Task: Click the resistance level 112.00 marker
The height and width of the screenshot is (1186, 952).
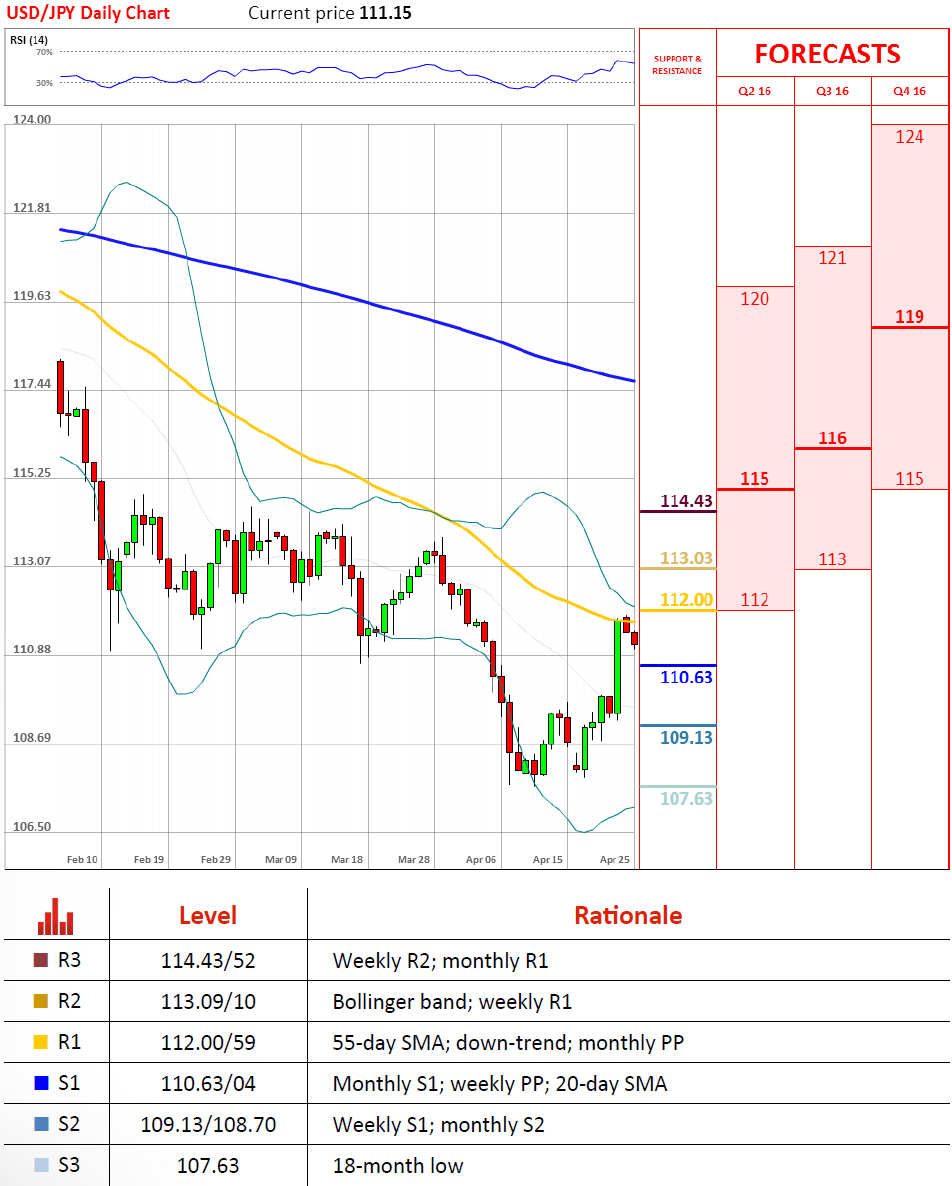Action: click(686, 600)
